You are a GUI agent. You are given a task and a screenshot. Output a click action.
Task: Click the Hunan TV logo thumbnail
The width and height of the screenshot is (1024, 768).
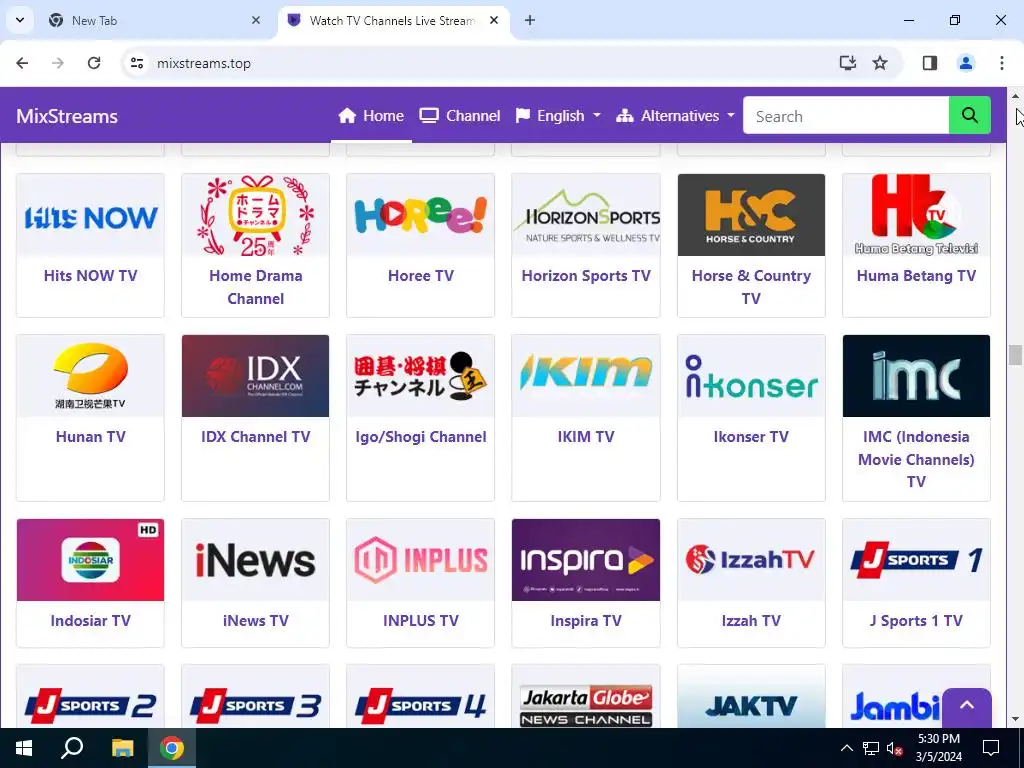pyautogui.click(x=90, y=376)
